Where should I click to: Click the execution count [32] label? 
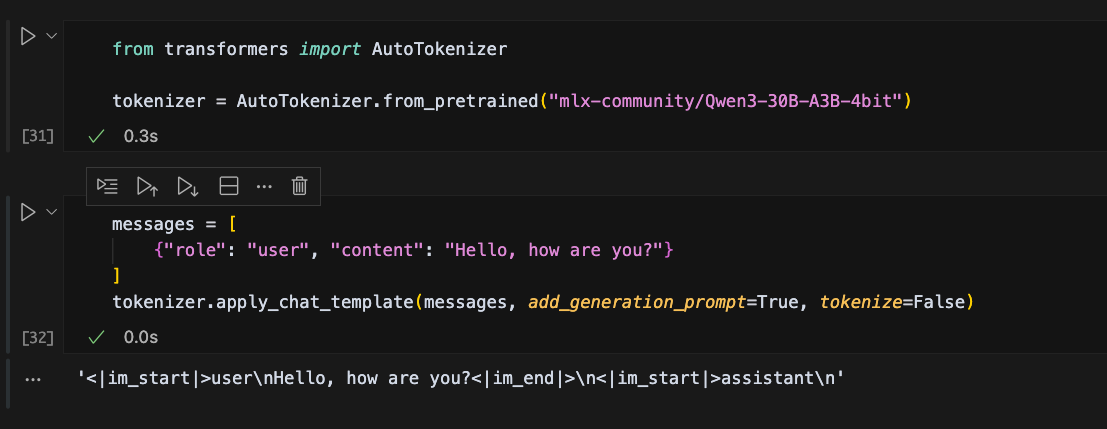point(36,337)
